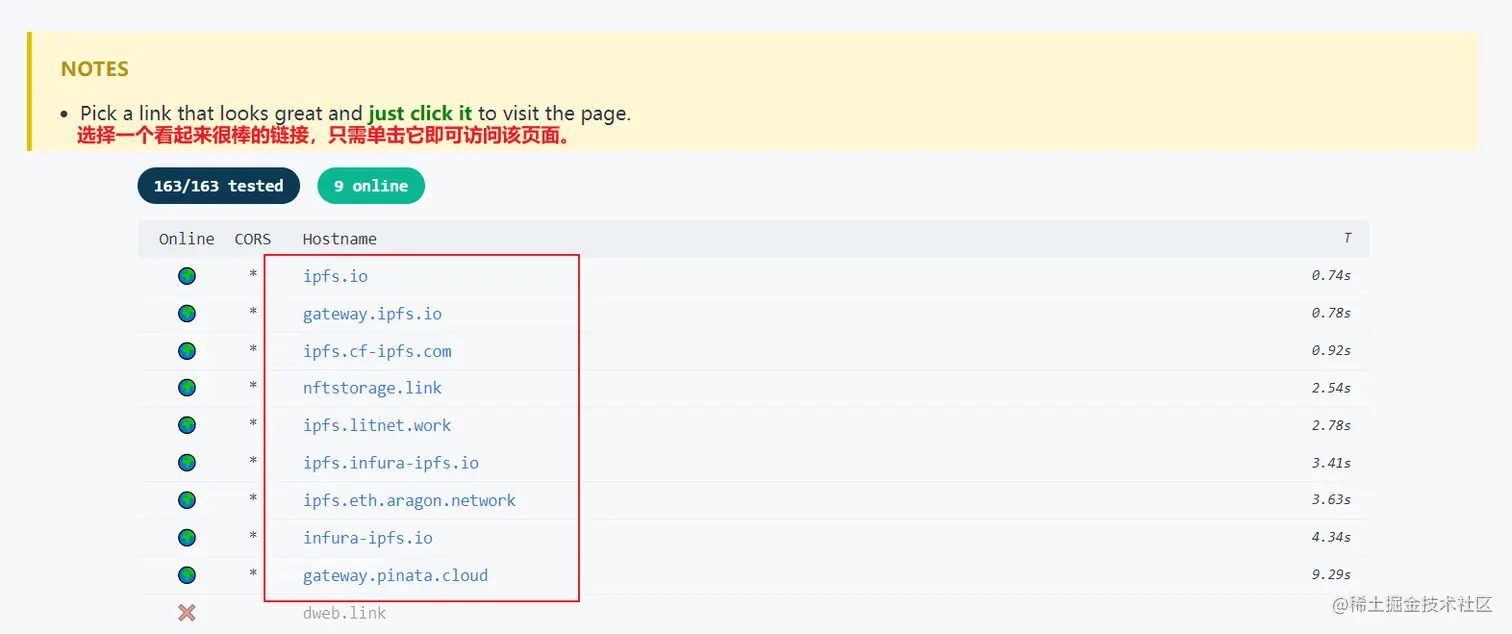Click the red X offline icon for dweb.link
The image size is (1512, 634).
point(187,613)
